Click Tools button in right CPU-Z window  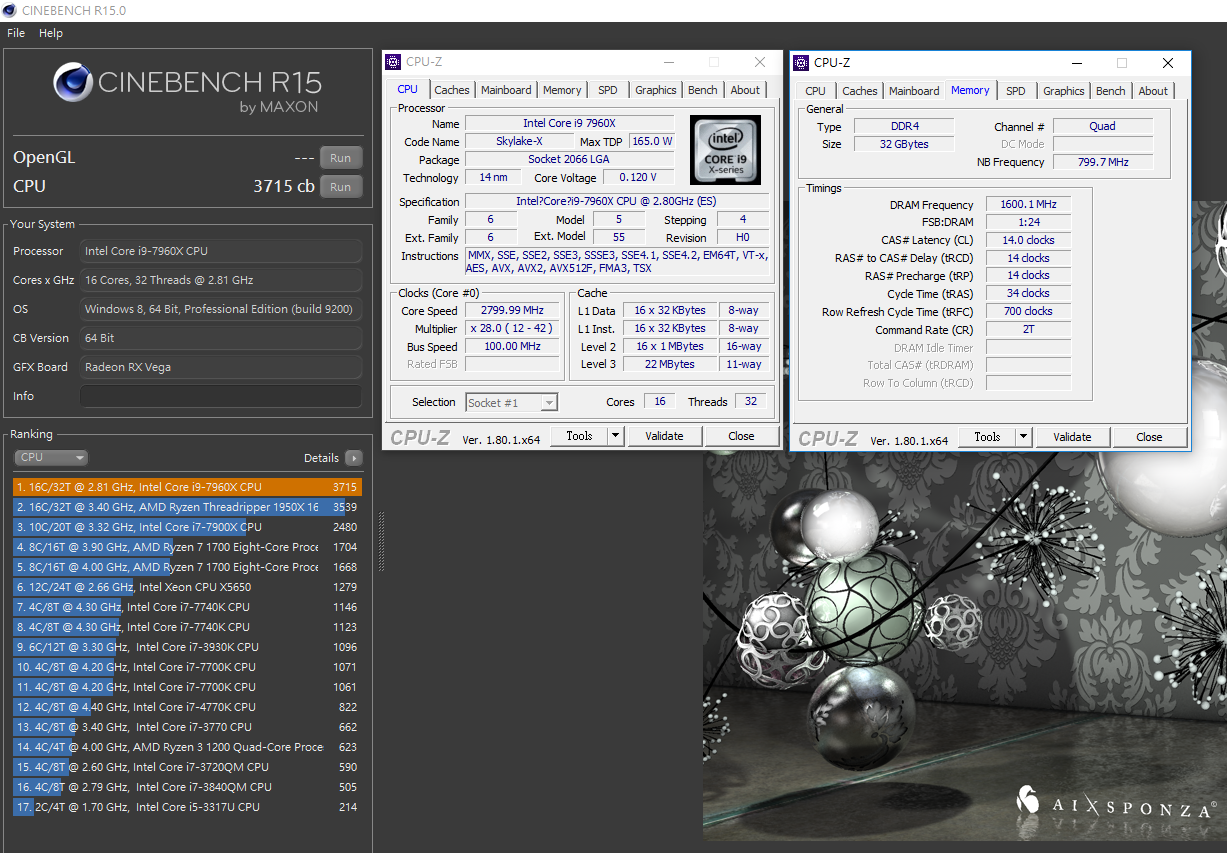[x=987, y=437]
